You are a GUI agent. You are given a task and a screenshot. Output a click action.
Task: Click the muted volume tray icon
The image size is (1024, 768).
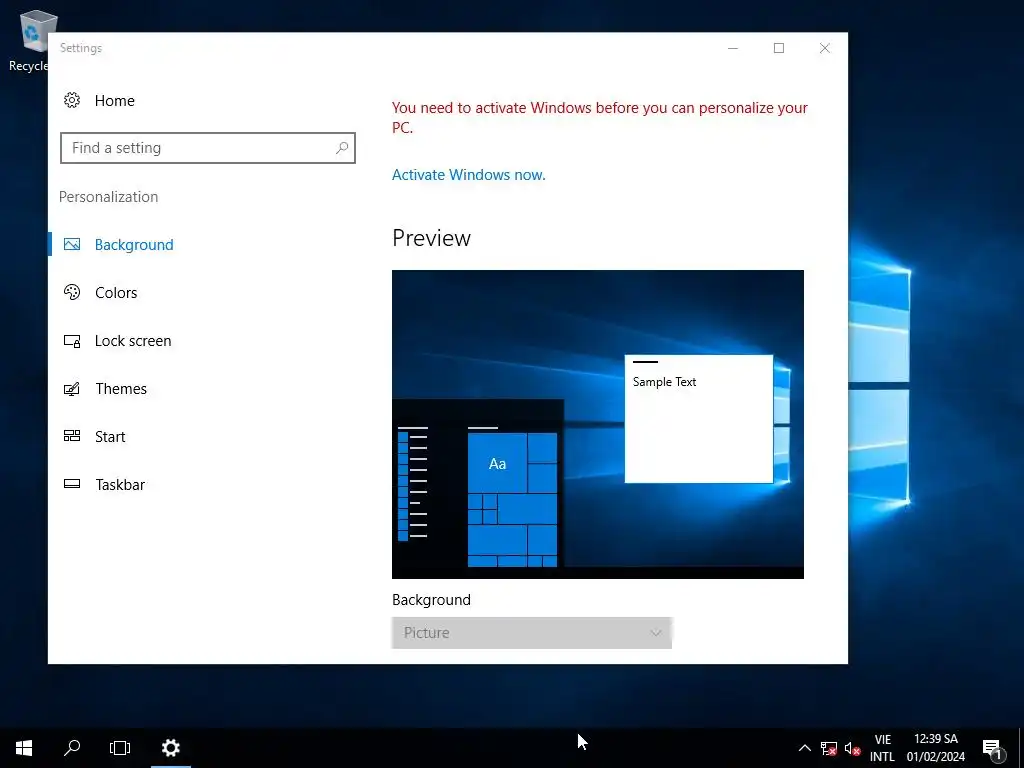(852, 748)
